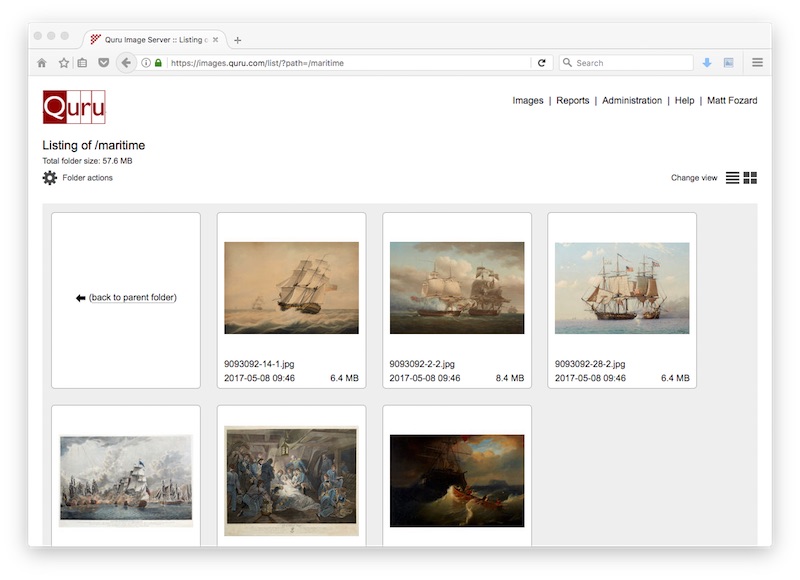800x580 pixels.
Task: Click the Pocket shield icon
Action: pyautogui.click(x=104, y=63)
